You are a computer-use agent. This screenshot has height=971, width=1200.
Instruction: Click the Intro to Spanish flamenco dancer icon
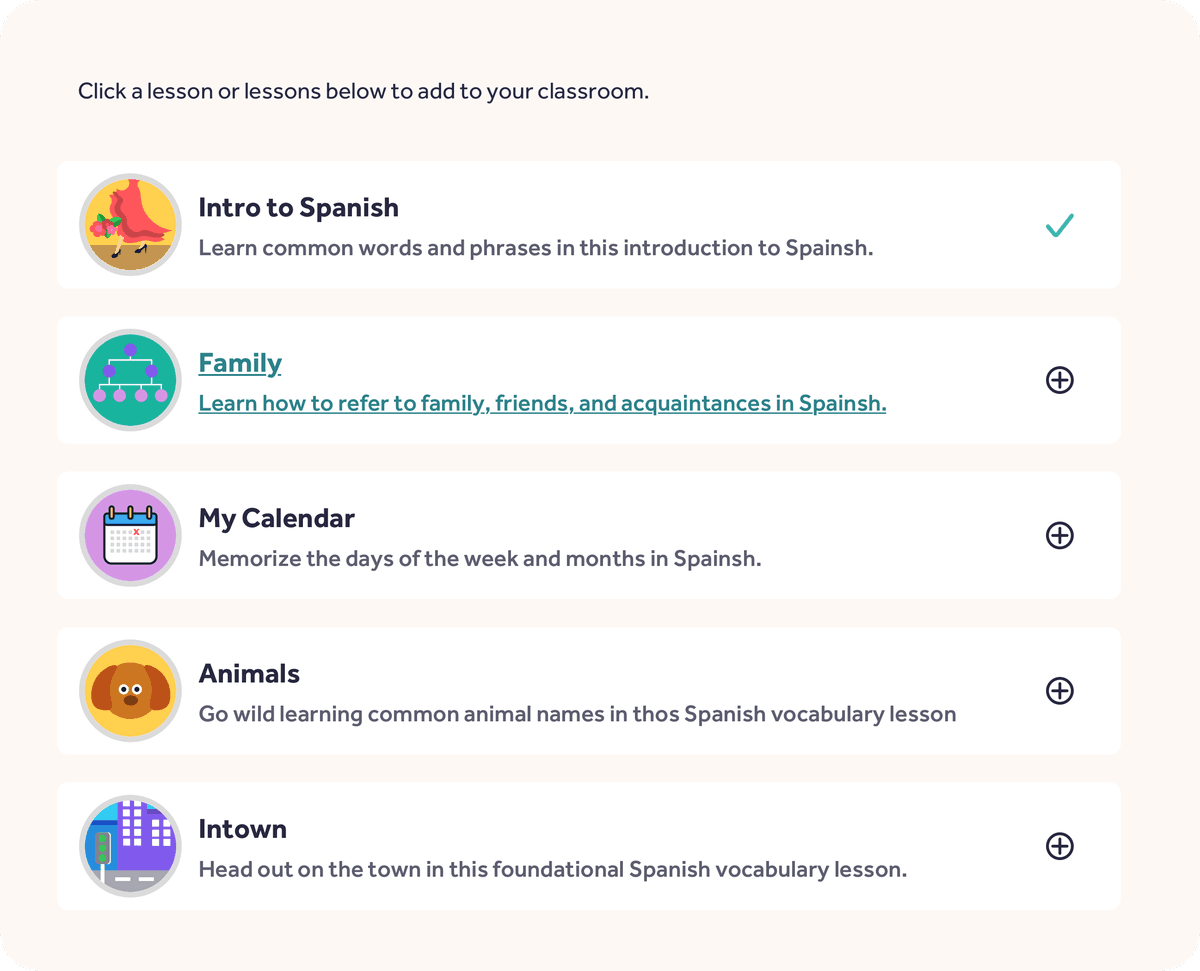[130, 225]
